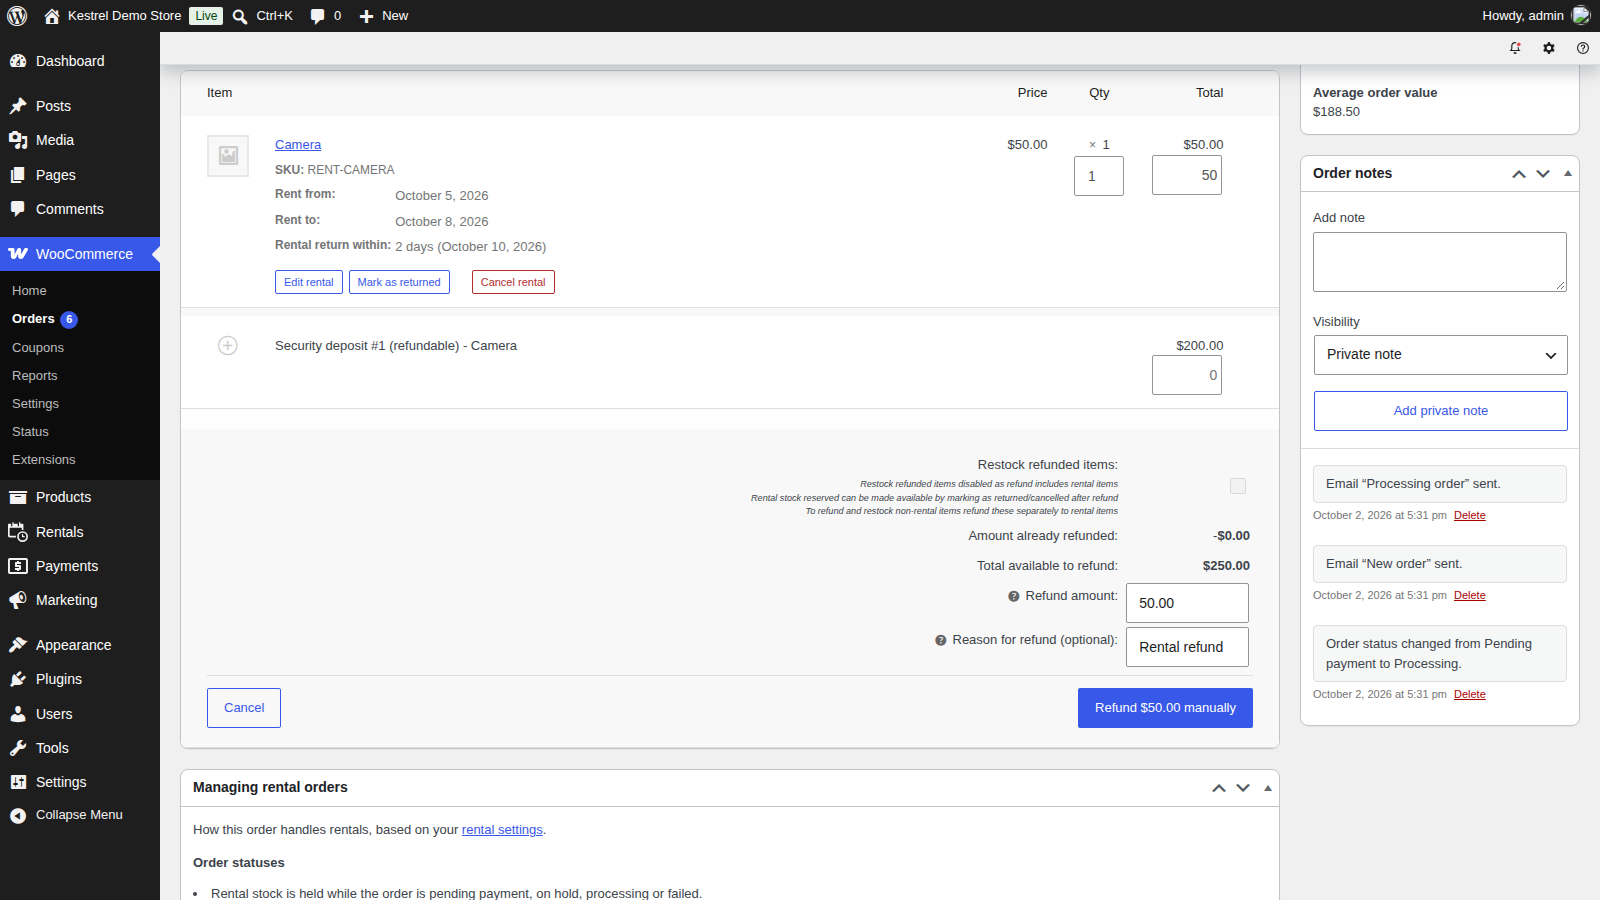The image size is (1600, 900).
Task: Click Reason for refund help icon
Action: tap(941, 640)
